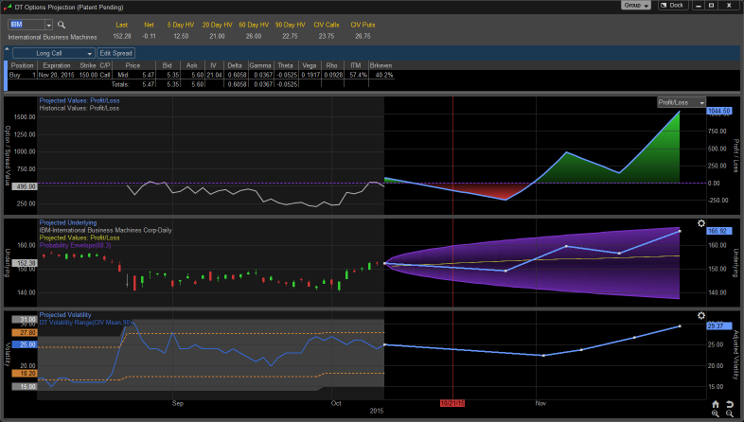Screen dimensions: 744x422
Task: Select the 10/21/15 red date marker
Action: (x=452, y=403)
